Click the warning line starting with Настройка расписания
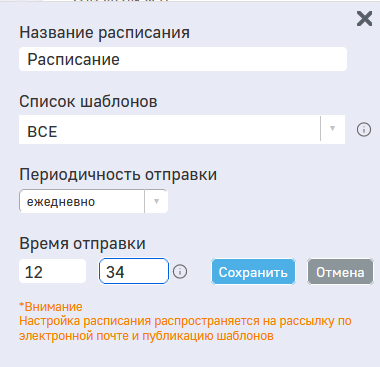380x367 pixels. 185,321
